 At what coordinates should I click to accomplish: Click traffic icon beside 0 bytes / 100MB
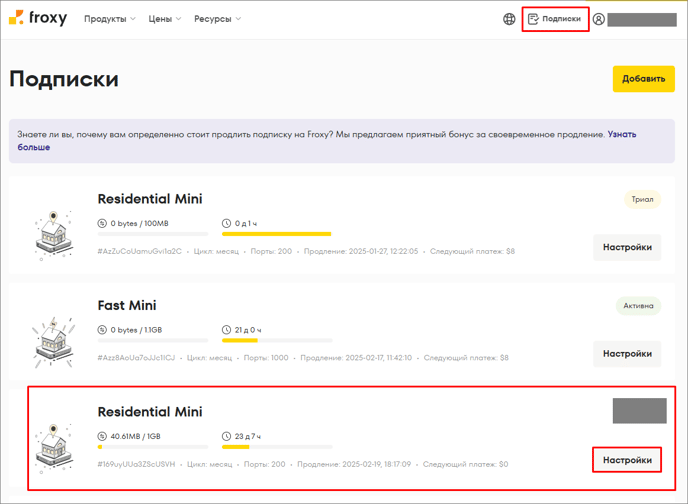pos(102,223)
